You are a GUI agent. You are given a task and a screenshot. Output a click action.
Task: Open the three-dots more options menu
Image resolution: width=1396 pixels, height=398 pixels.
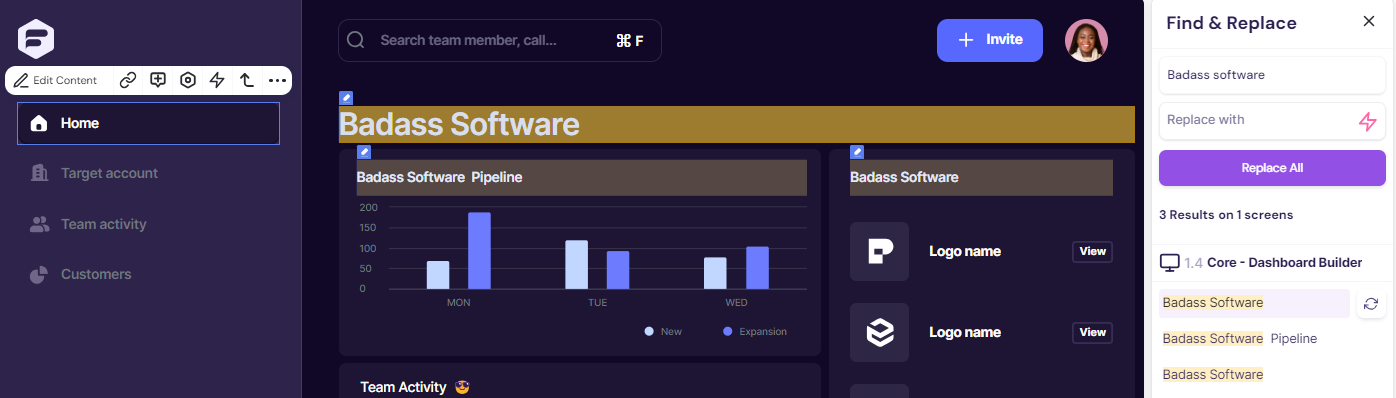click(x=277, y=80)
